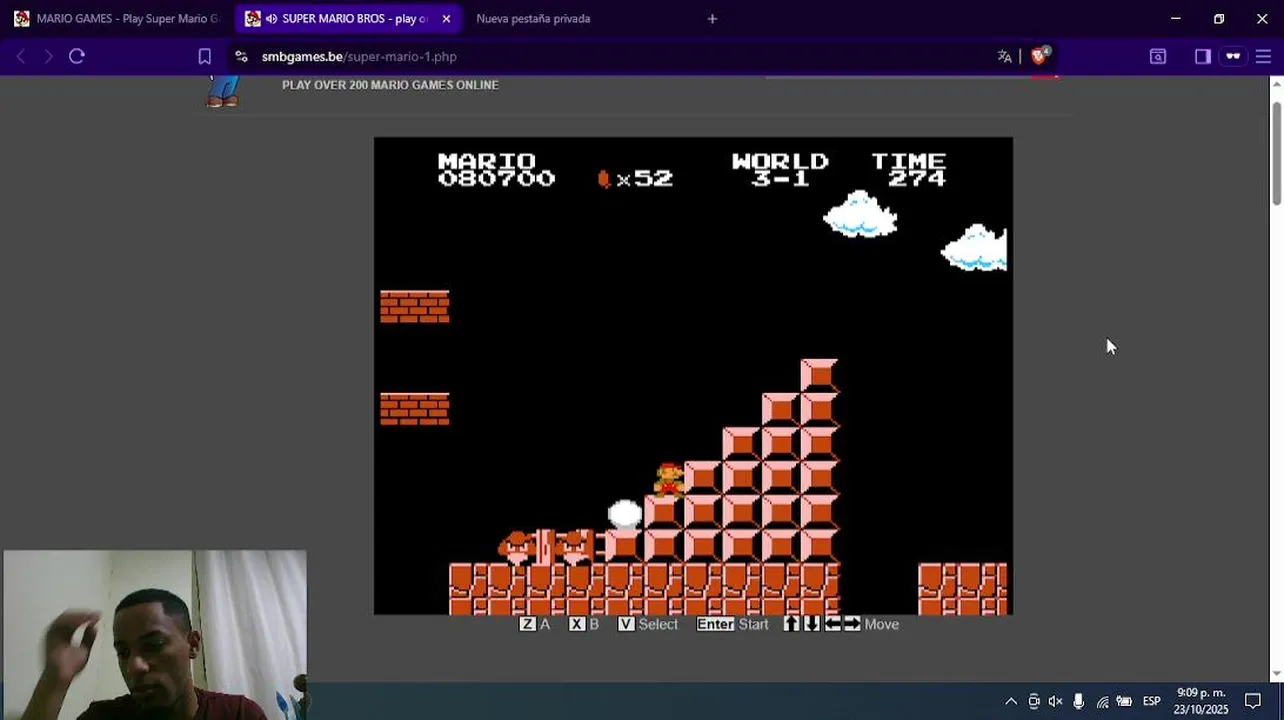
Task: Open the notification center icon
Action: coord(1253,701)
